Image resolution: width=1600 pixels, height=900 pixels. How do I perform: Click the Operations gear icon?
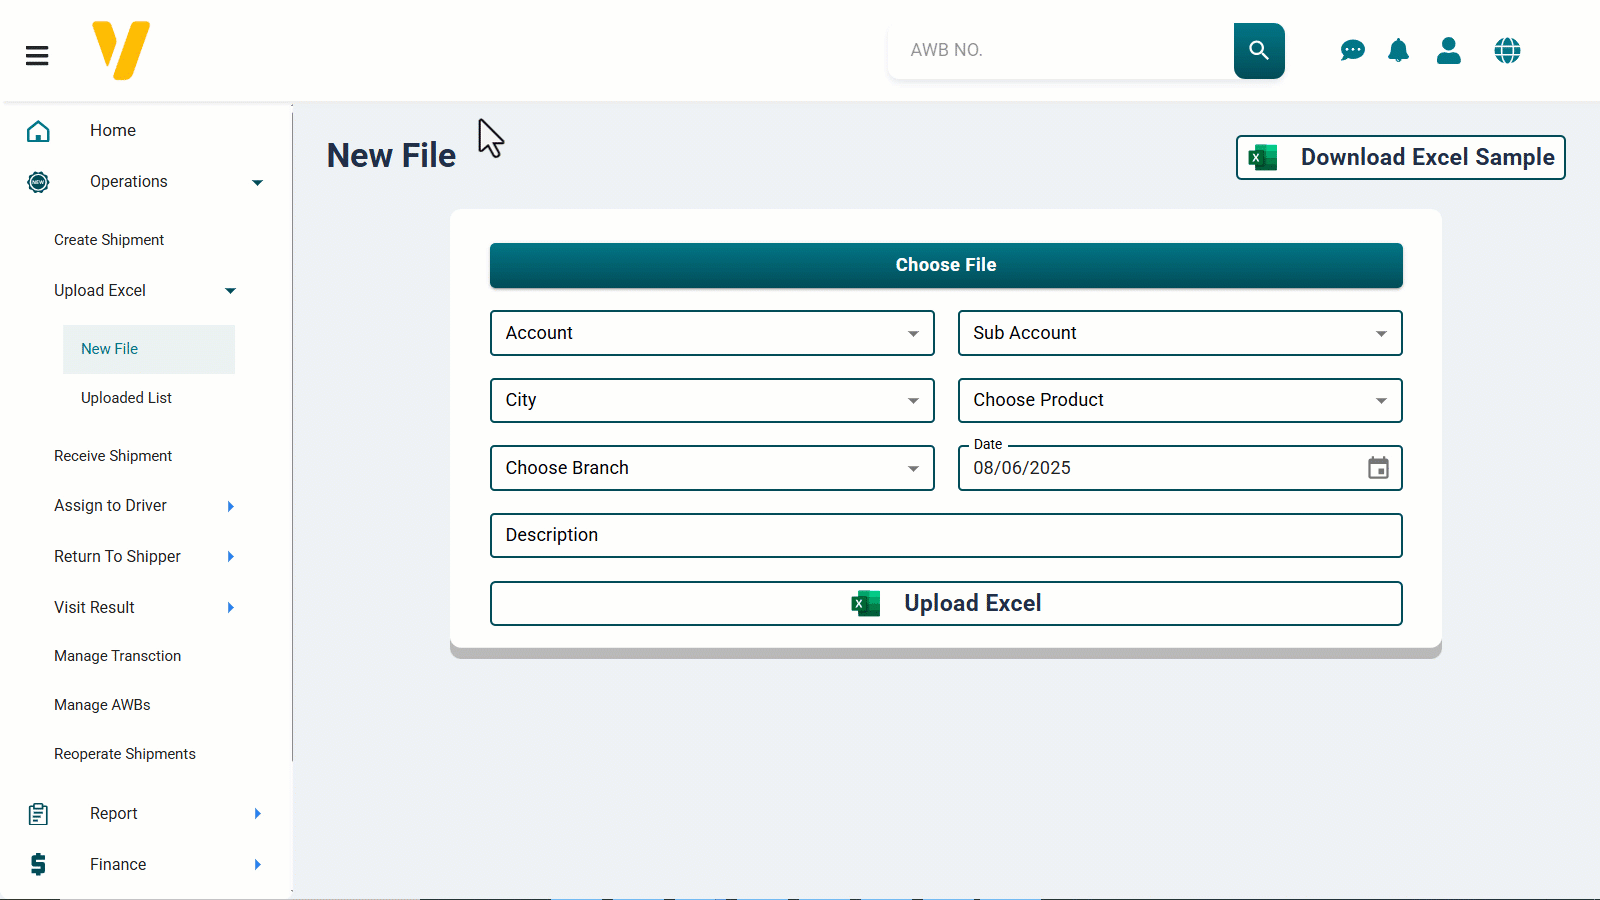37,181
